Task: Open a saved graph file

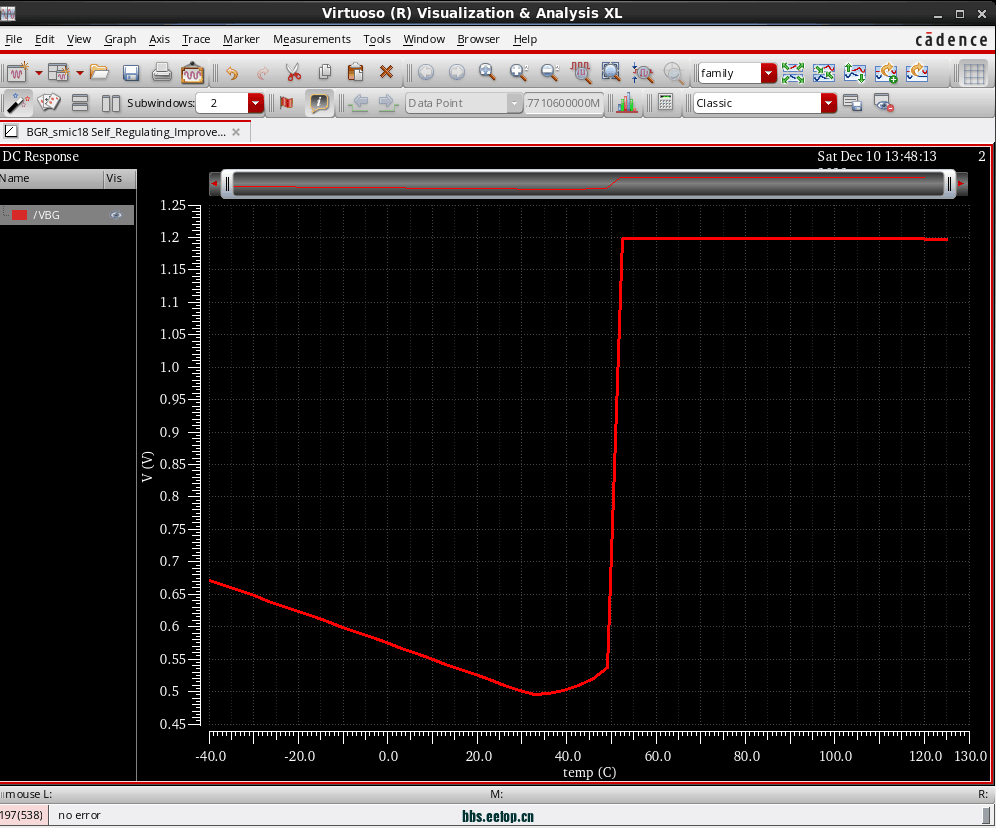Action: (x=100, y=72)
